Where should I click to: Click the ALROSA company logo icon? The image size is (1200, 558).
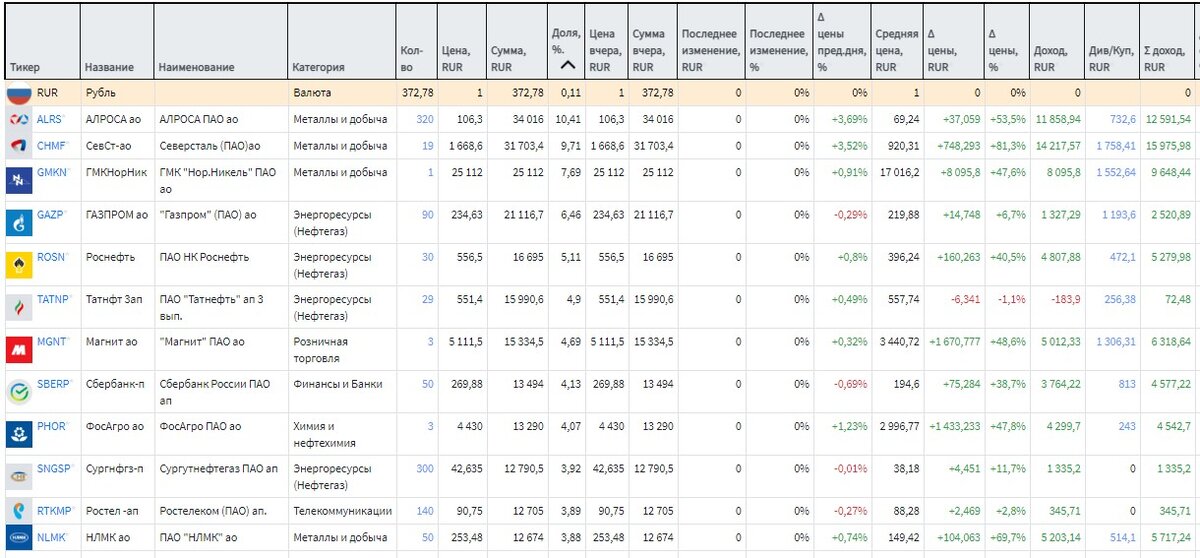[19, 119]
